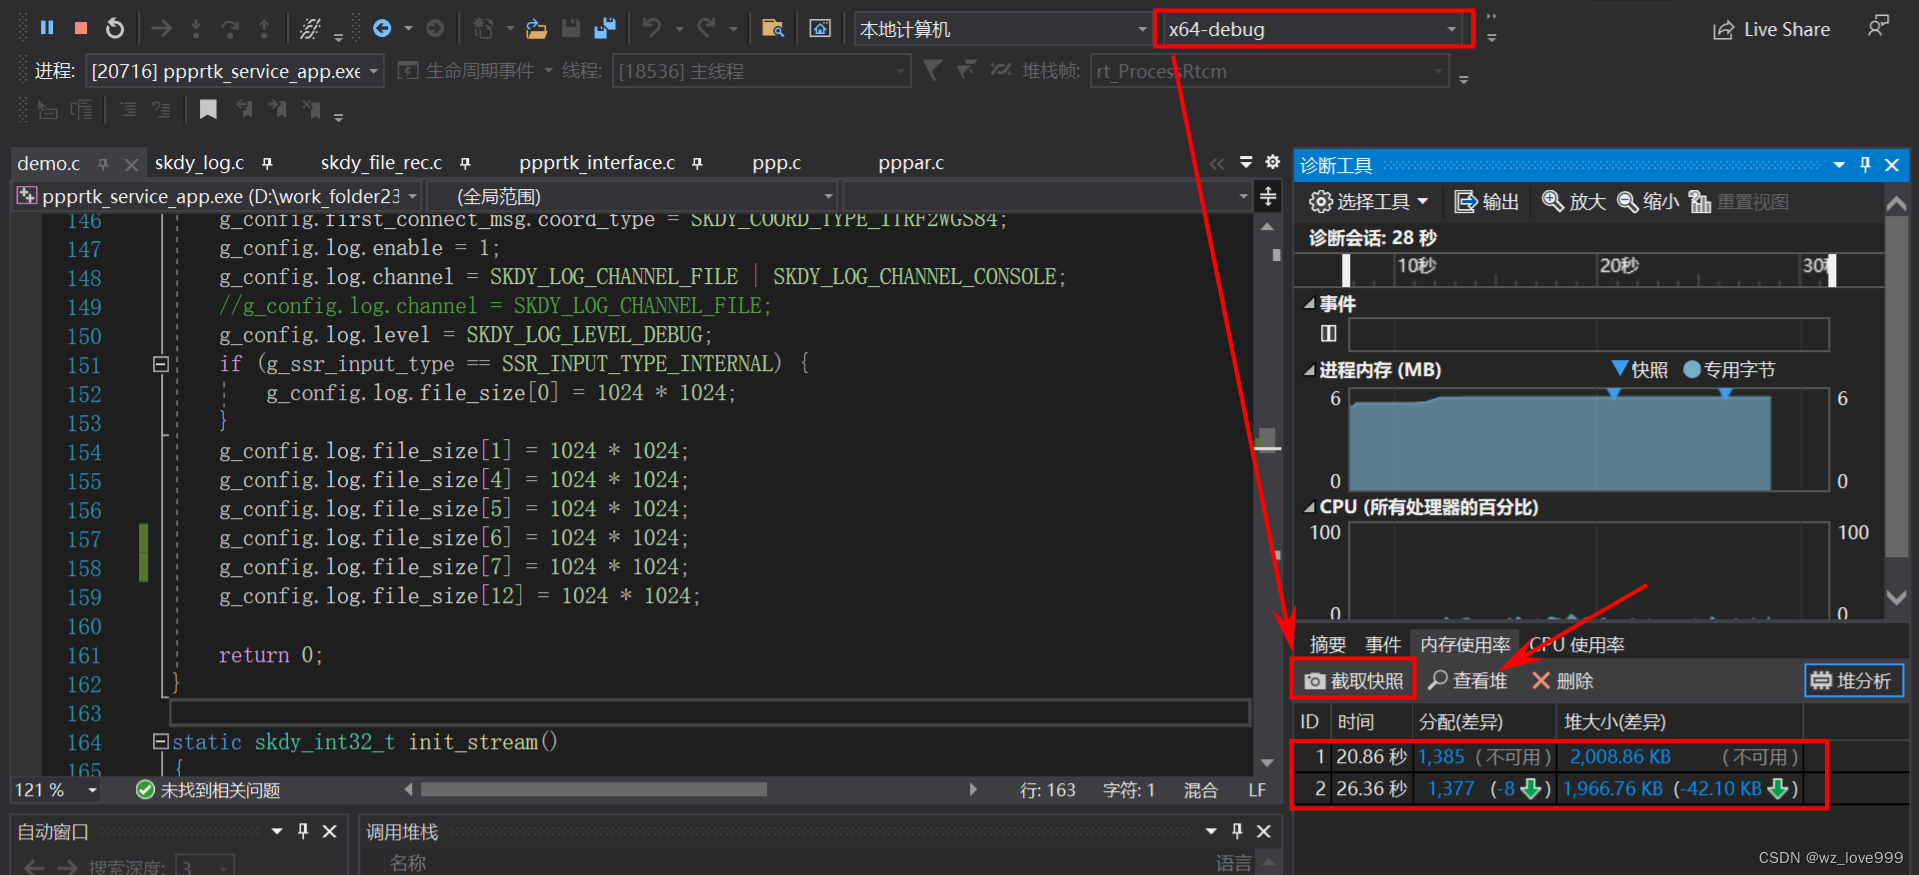Zoom in on the diagnostic timeline
Image resolution: width=1919 pixels, height=875 pixels.
(x=1573, y=202)
